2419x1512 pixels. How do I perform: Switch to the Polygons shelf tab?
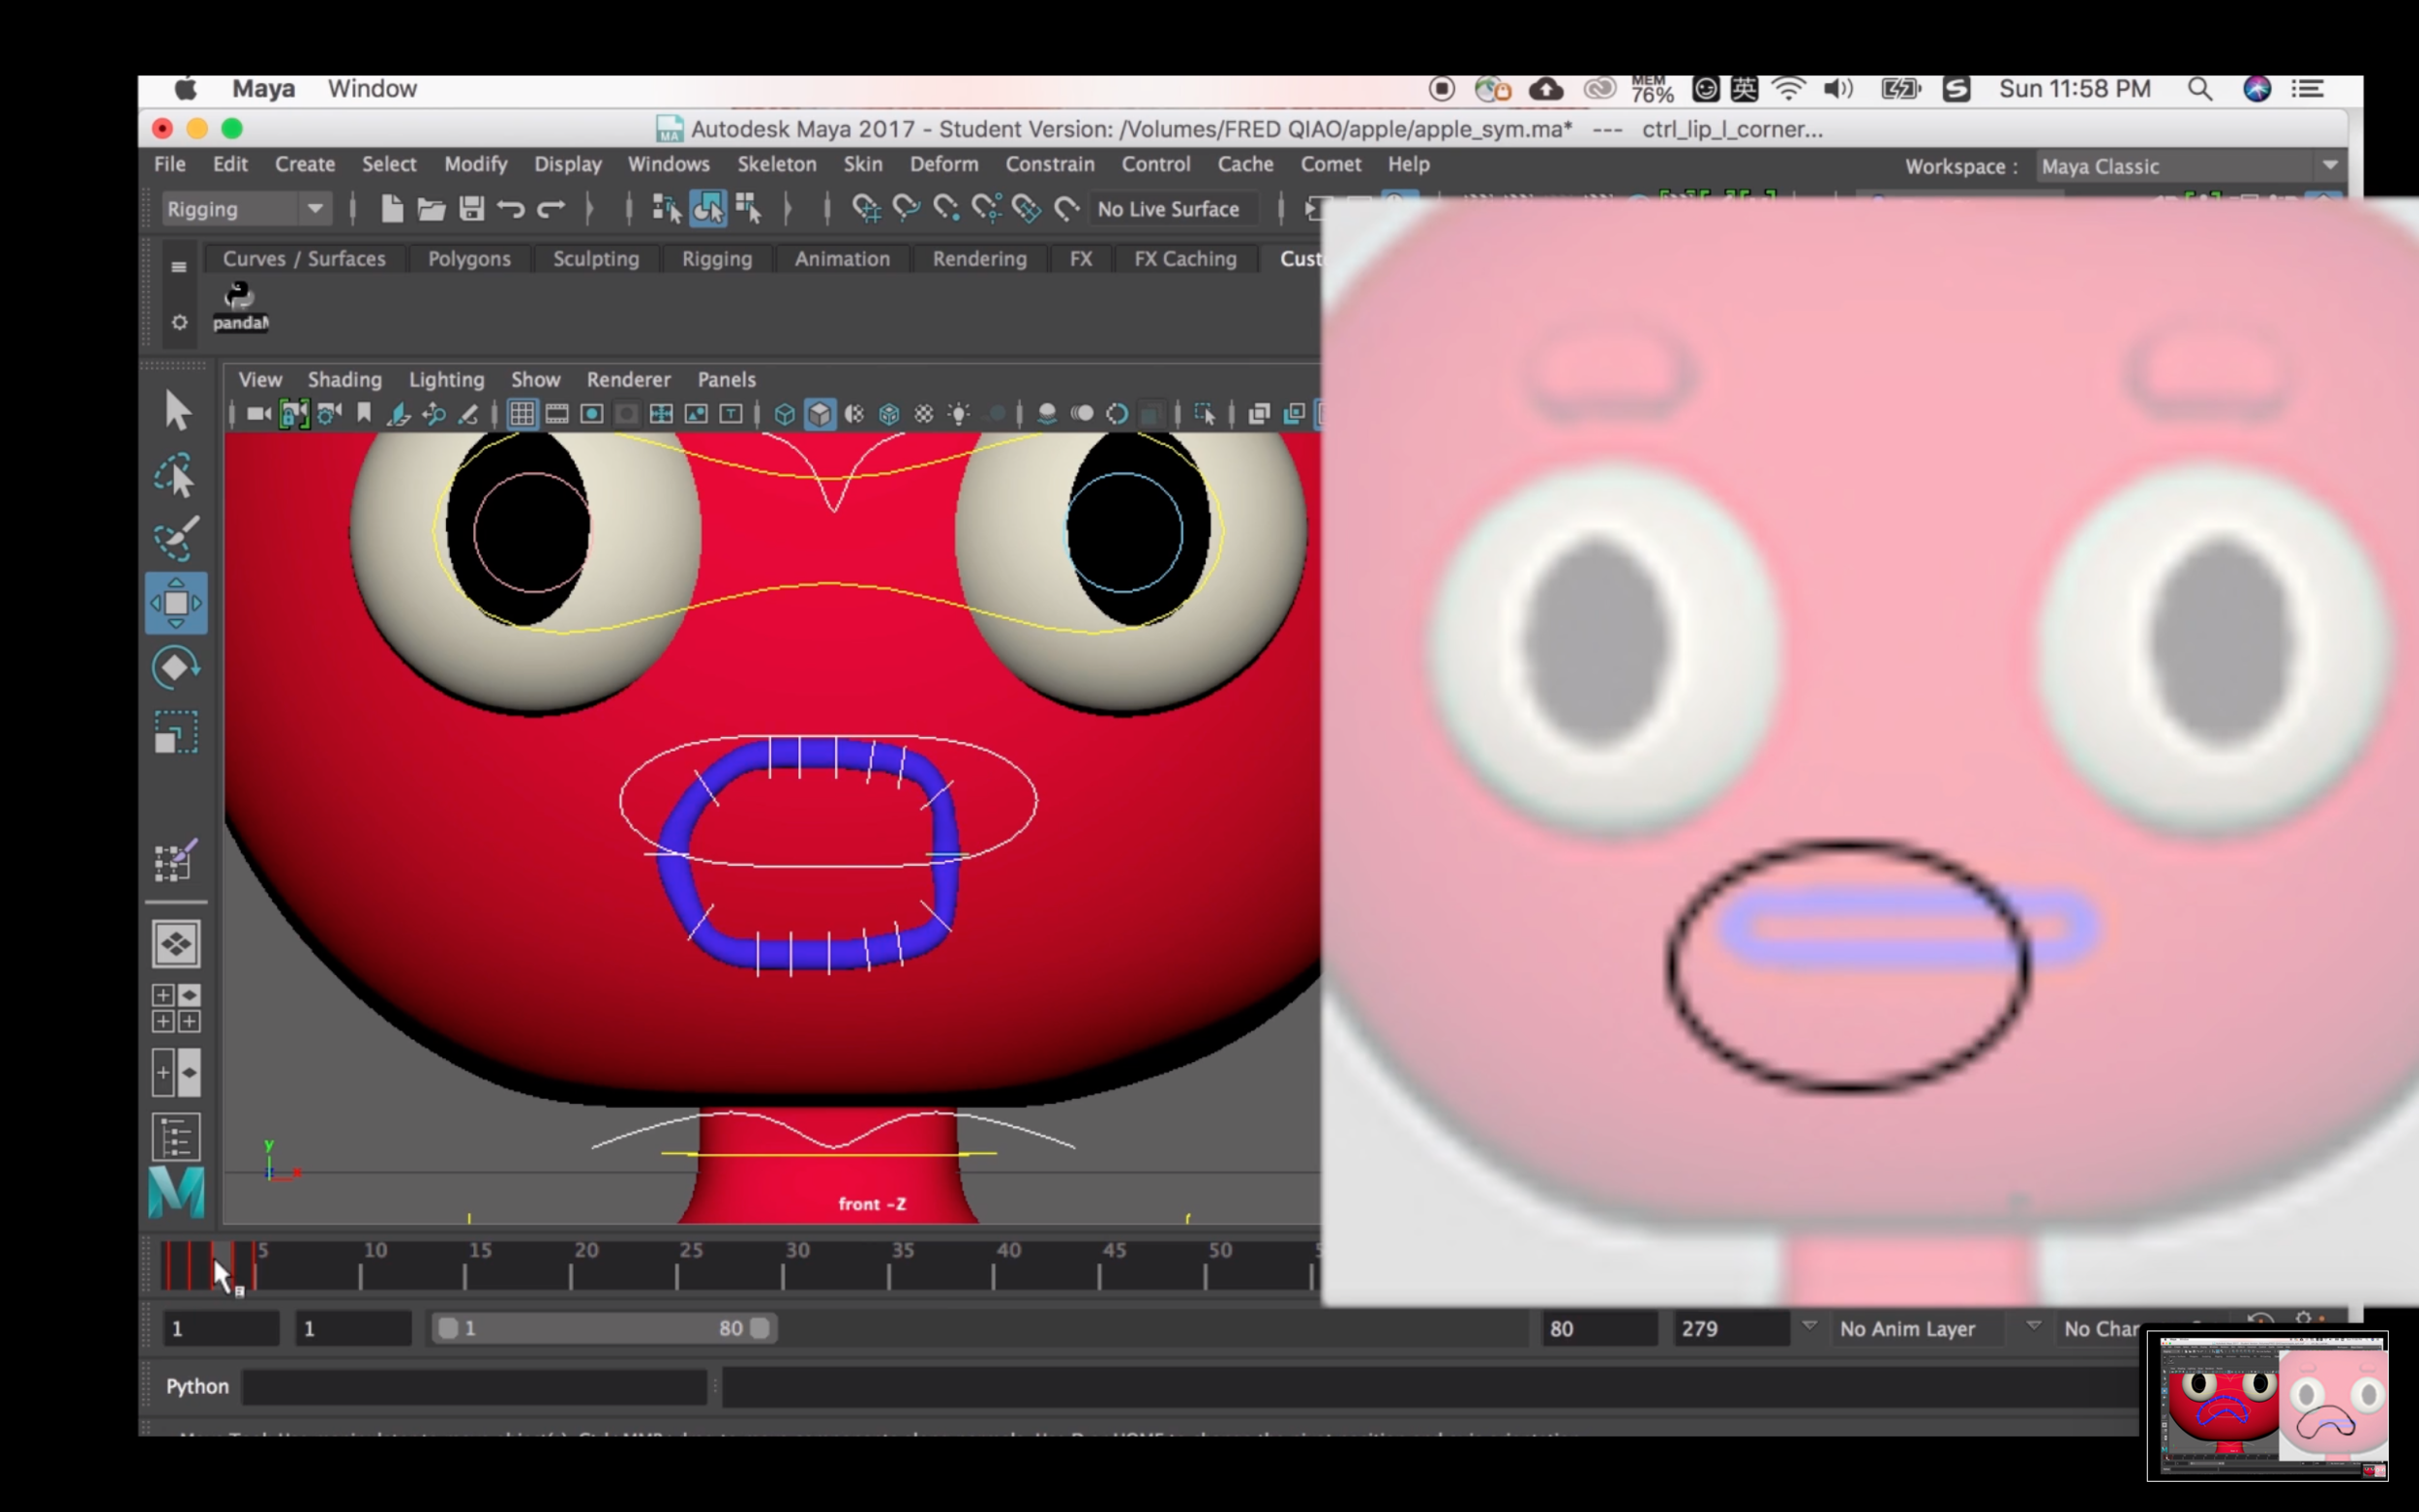coord(469,259)
